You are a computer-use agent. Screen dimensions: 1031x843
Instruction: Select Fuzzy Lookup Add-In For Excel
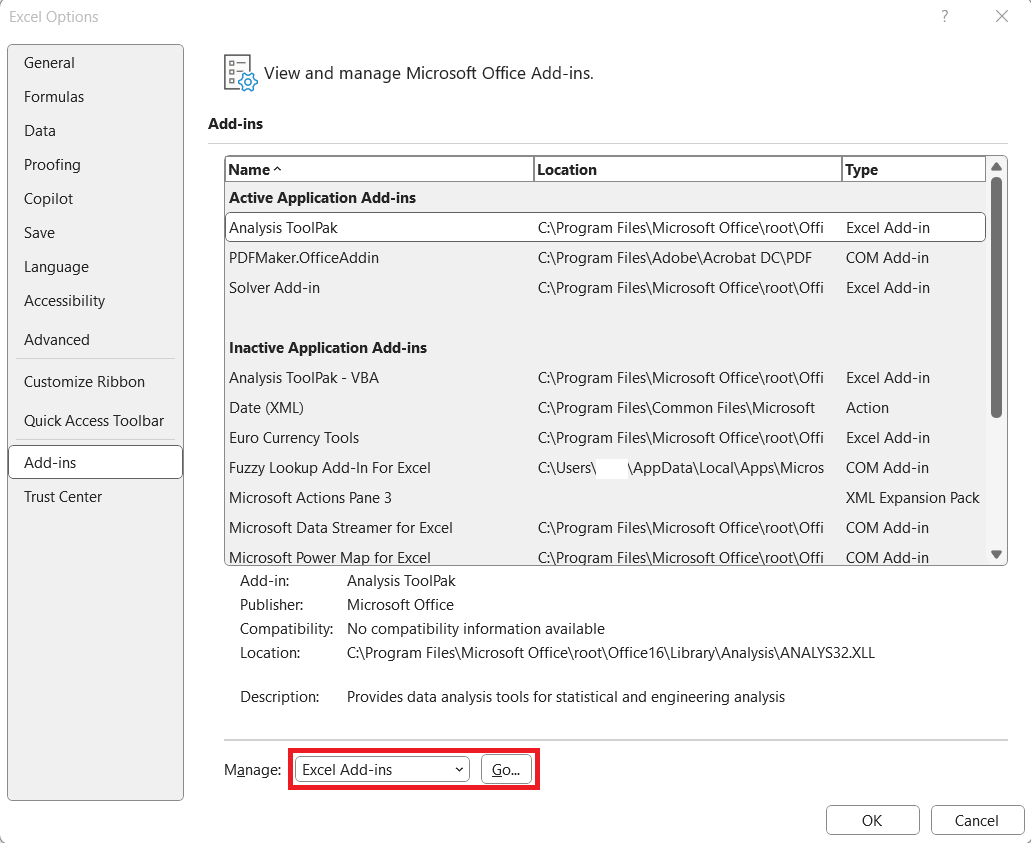605,468
